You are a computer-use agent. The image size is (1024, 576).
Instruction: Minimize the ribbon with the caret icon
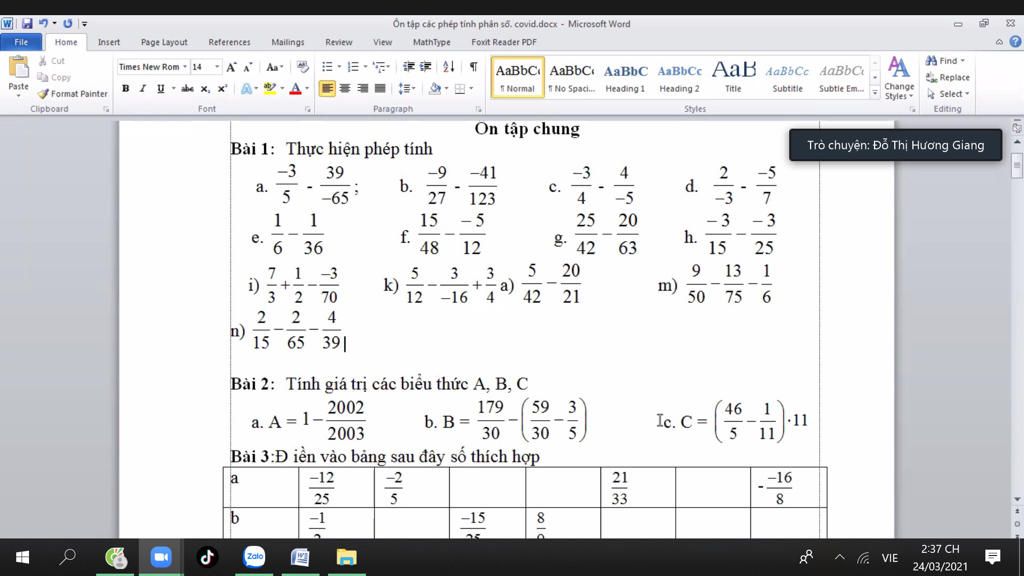coord(999,42)
